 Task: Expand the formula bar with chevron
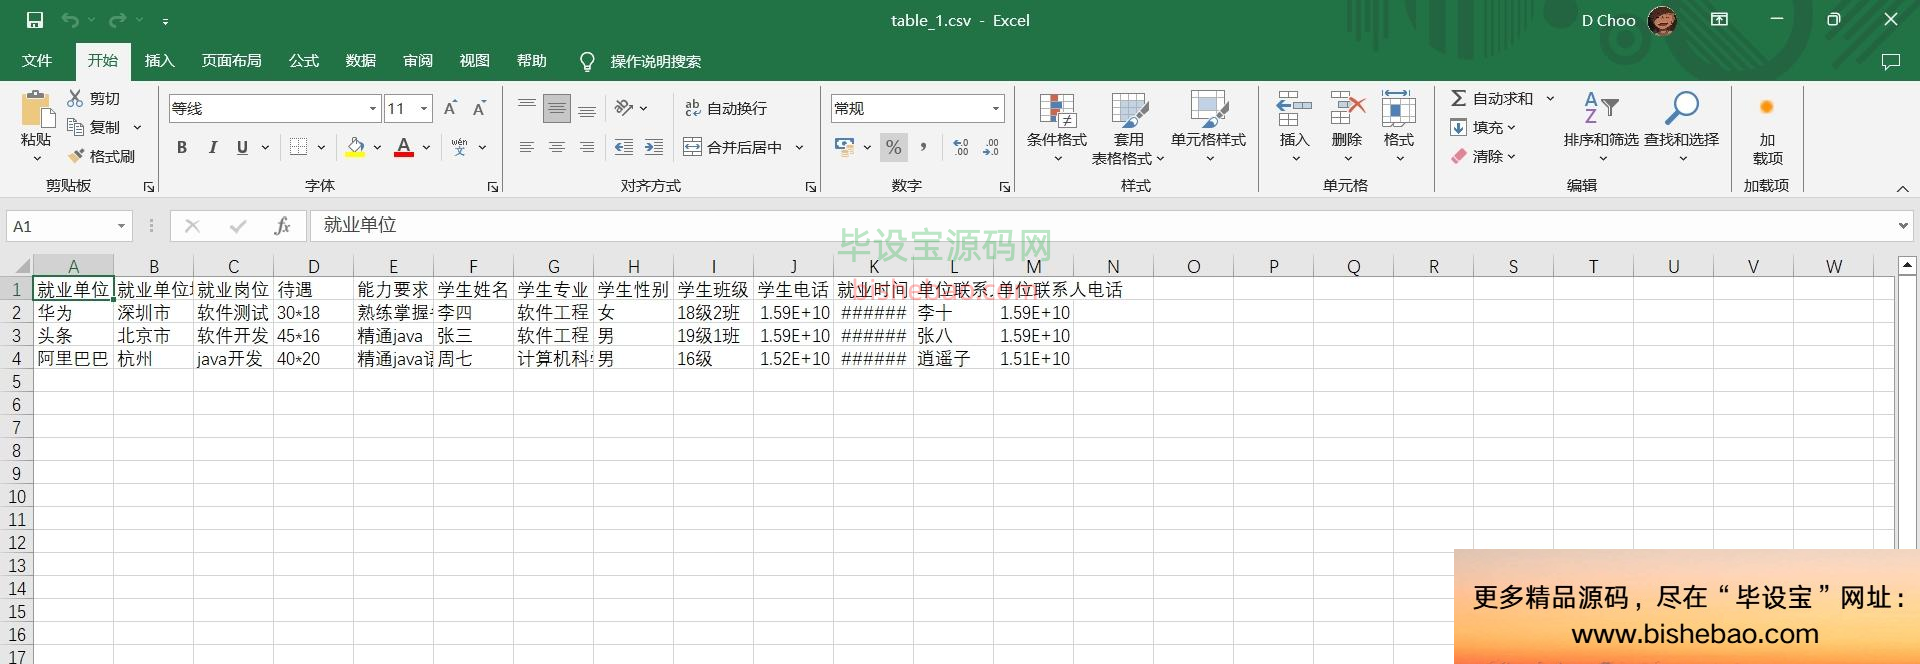point(1903,226)
